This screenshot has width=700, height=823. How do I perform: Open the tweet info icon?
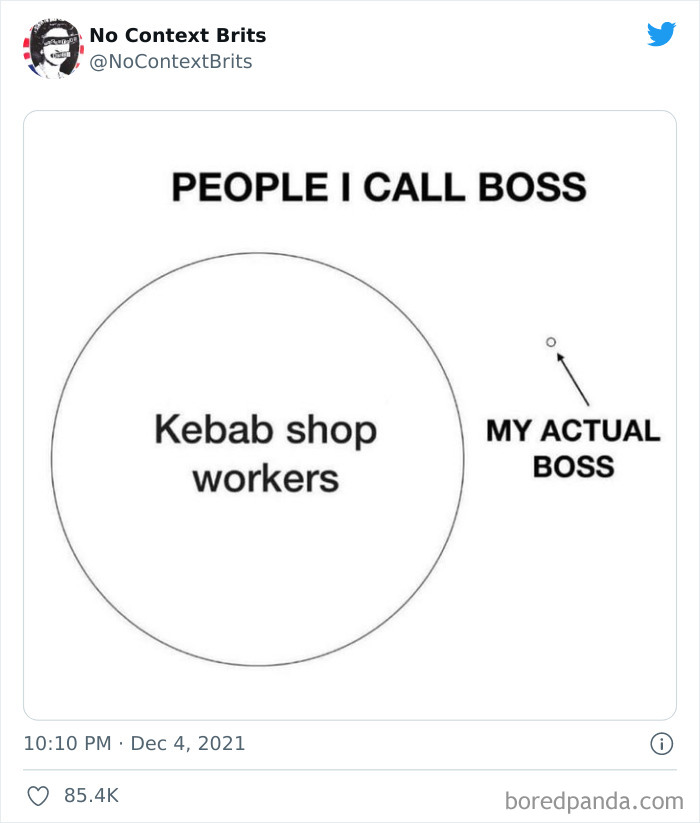coord(660,743)
